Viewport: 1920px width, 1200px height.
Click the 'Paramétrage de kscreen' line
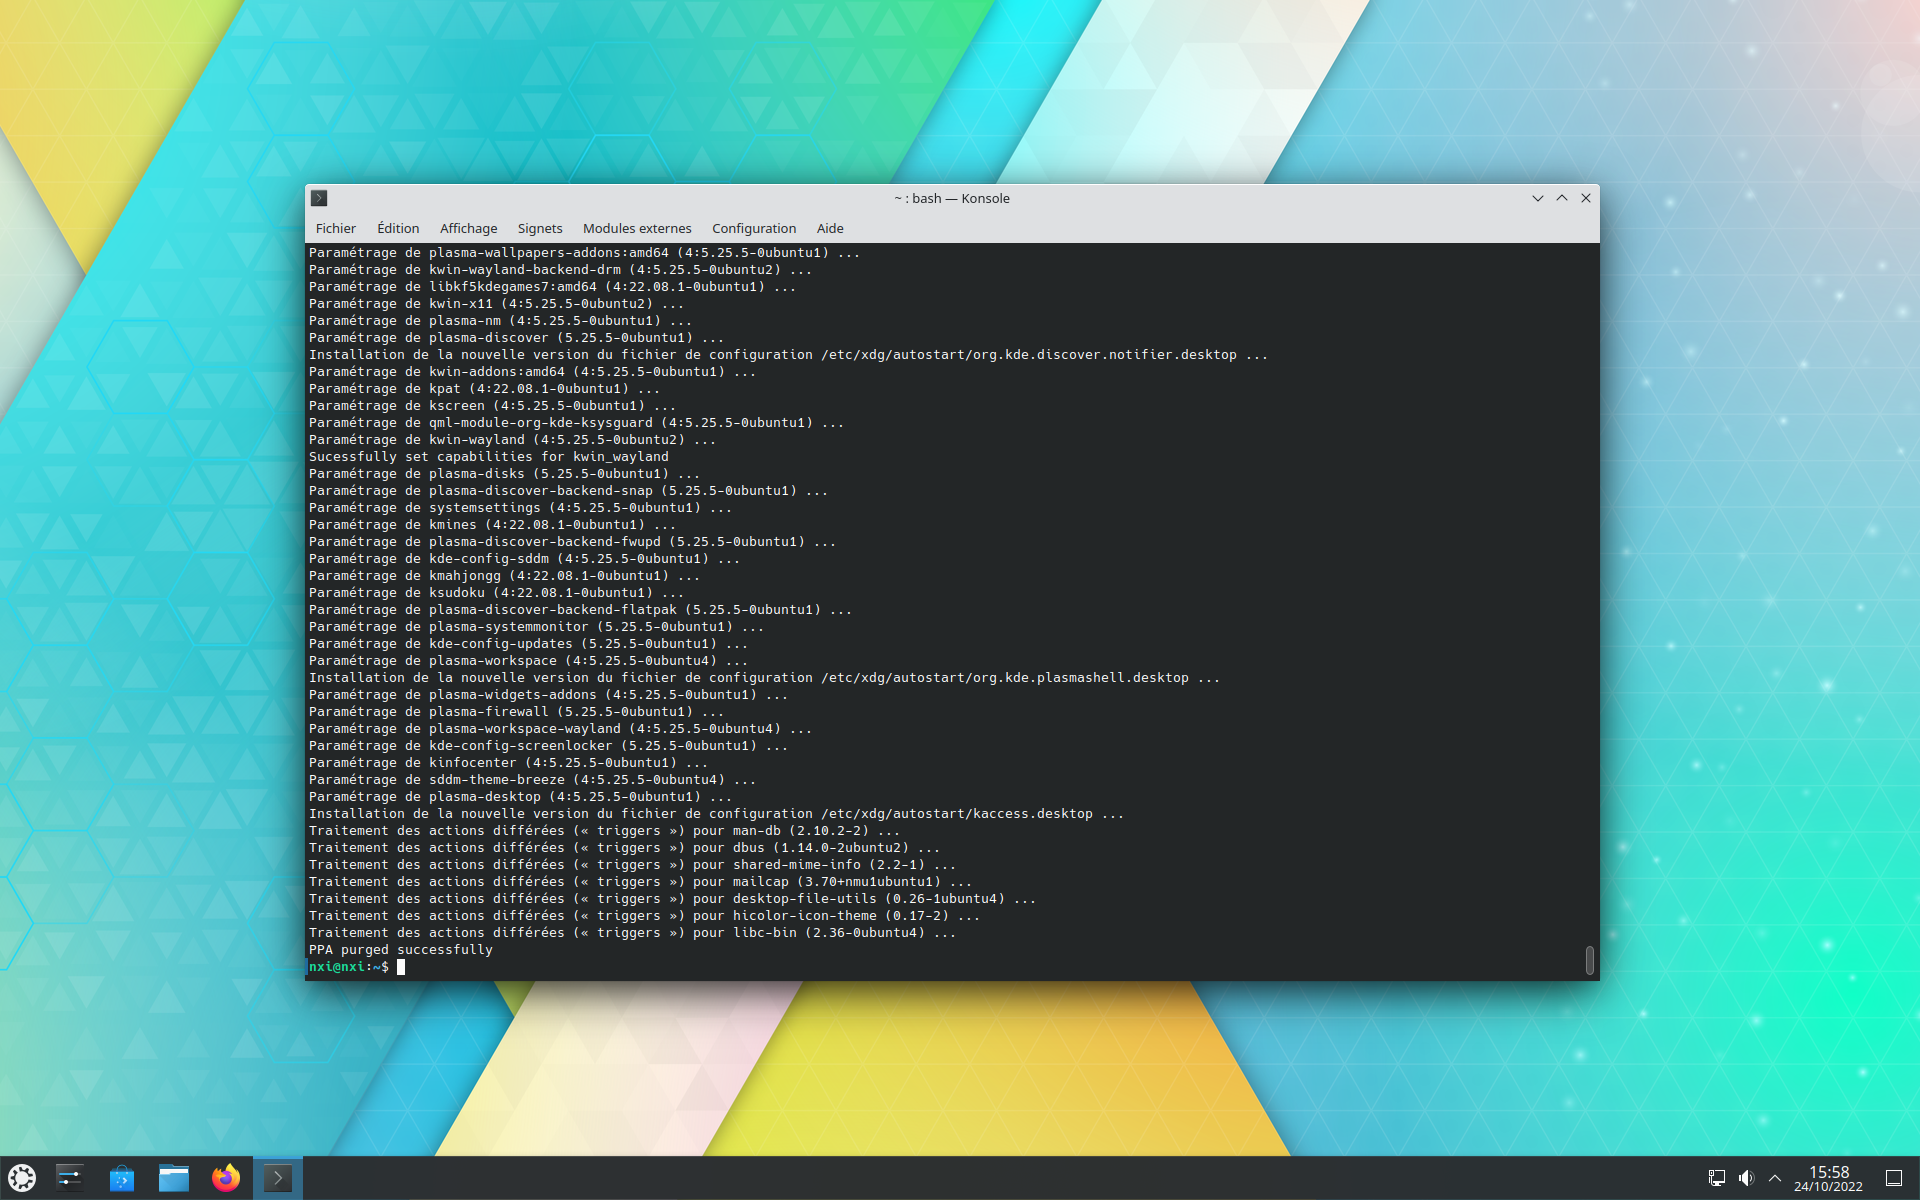[x=493, y=406]
